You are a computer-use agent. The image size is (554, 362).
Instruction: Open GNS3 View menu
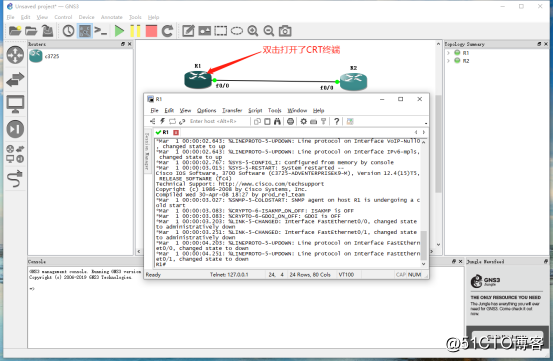pos(42,17)
